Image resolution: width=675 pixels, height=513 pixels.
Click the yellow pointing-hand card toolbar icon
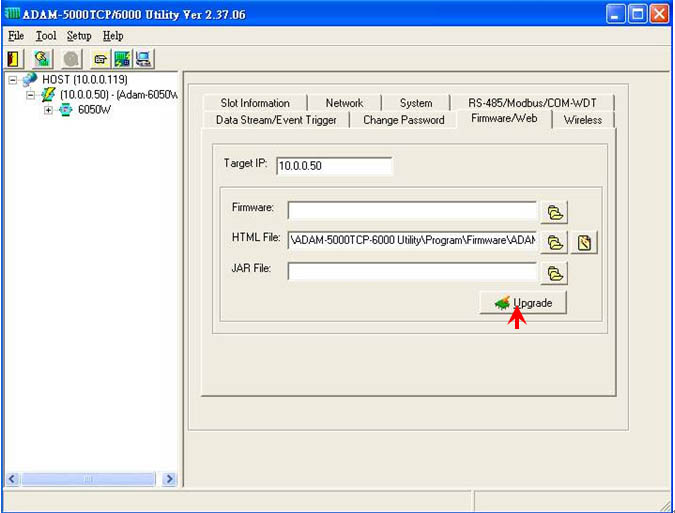tap(100, 59)
